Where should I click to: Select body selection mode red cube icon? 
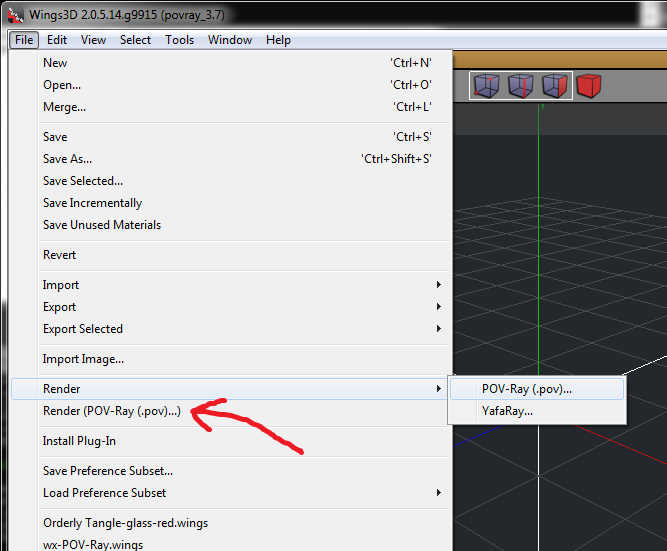588,86
